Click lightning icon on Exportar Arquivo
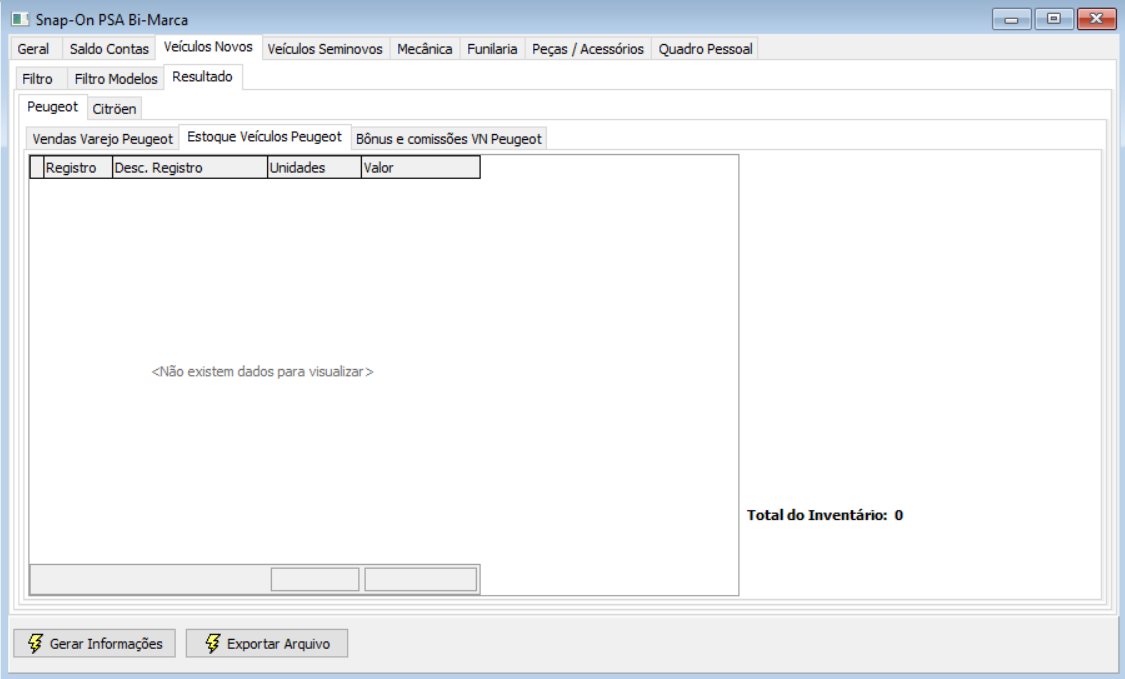 pyautogui.click(x=212, y=643)
